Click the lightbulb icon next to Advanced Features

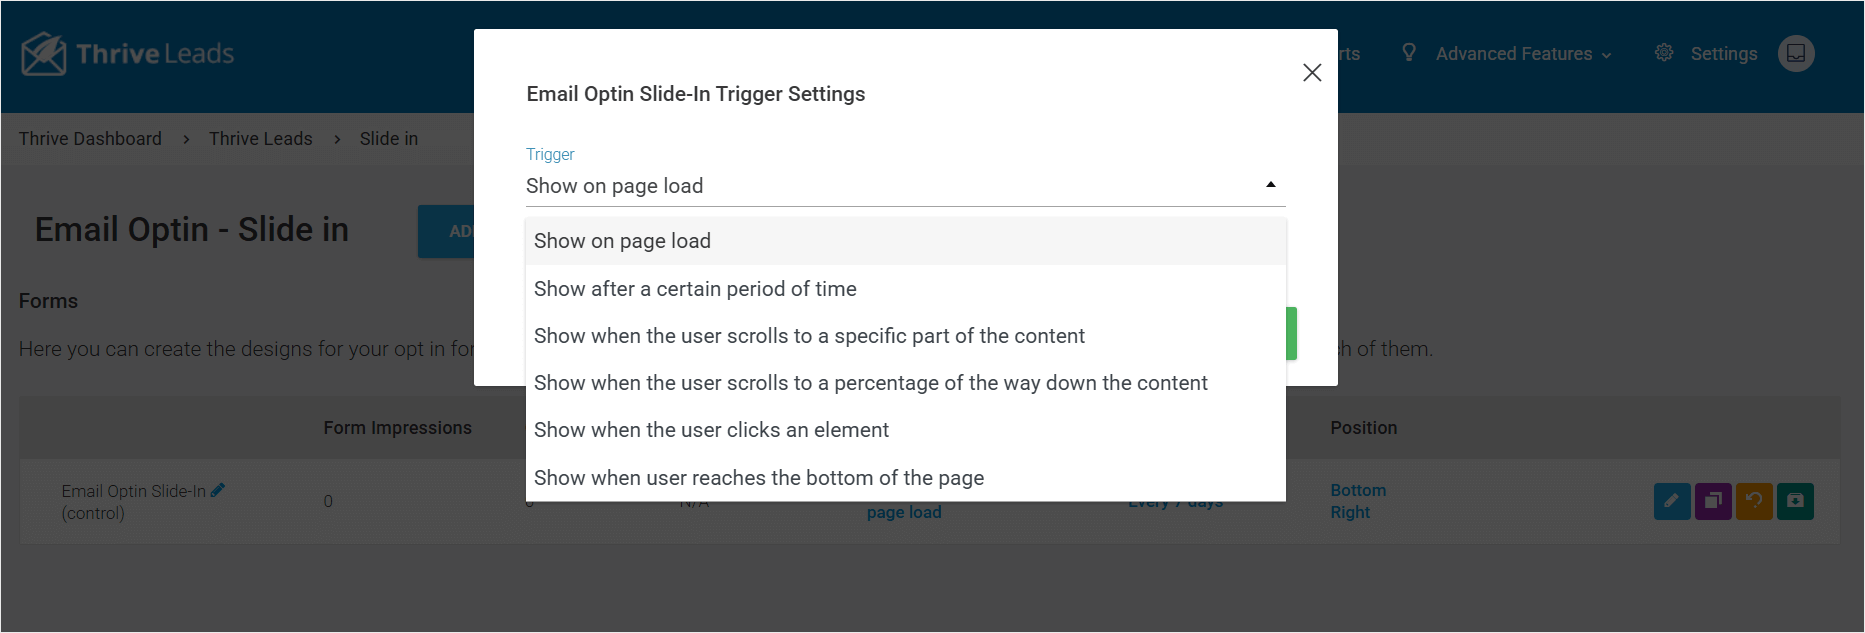(1409, 53)
